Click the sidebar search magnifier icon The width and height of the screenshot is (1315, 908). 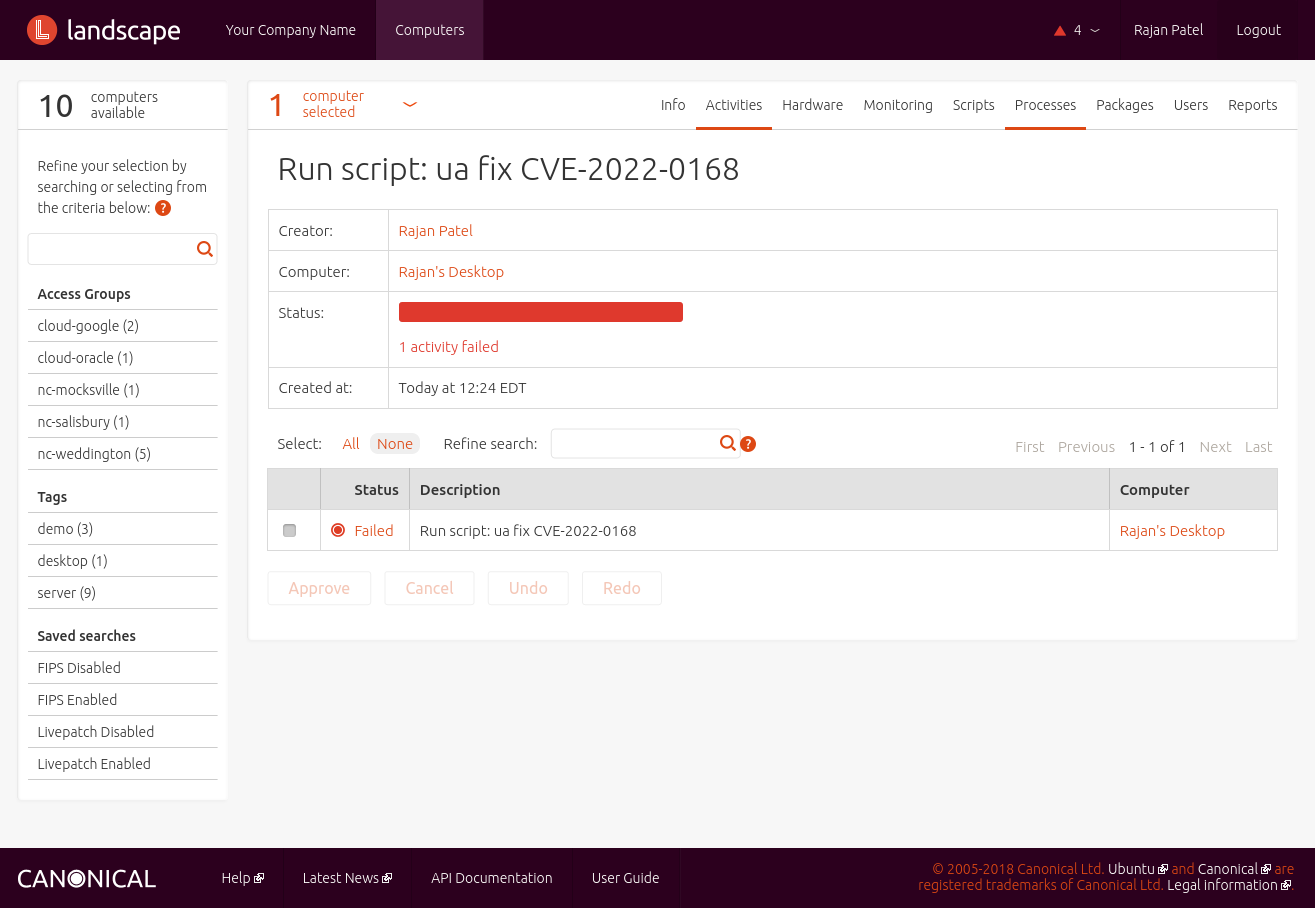[205, 249]
